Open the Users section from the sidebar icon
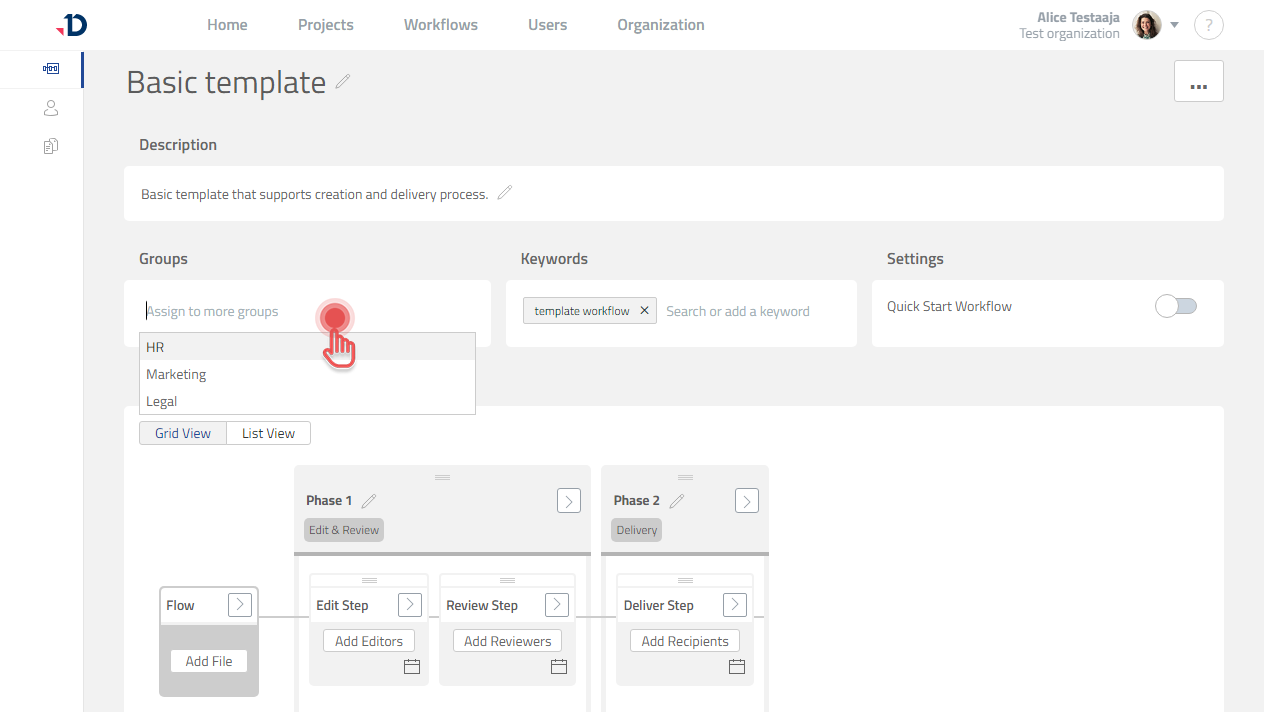This screenshot has width=1264, height=712. [51, 107]
